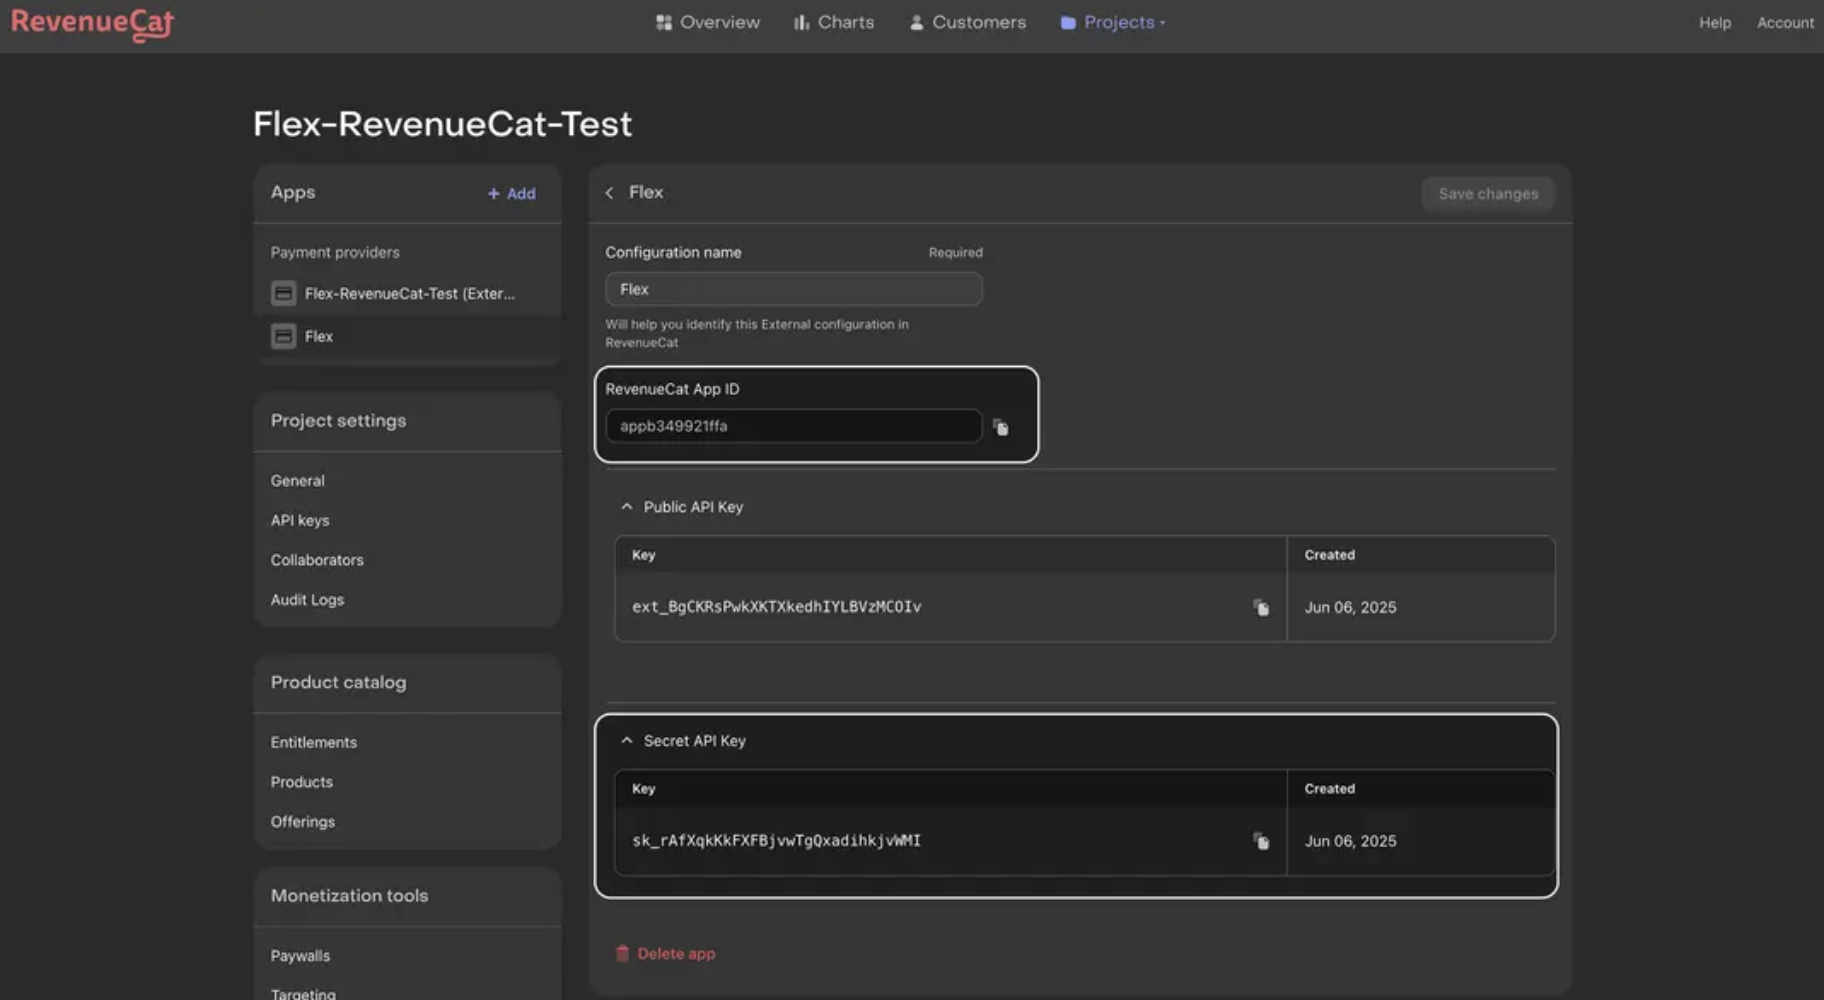Add a new app with + Add
1824x1000 pixels.
[x=511, y=193]
